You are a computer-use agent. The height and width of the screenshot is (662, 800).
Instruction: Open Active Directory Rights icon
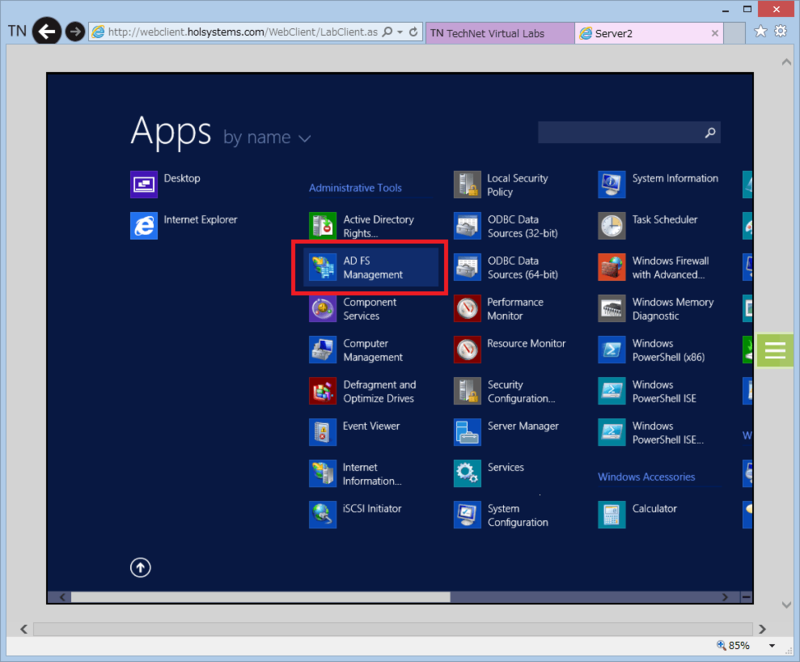tap(322, 225)
